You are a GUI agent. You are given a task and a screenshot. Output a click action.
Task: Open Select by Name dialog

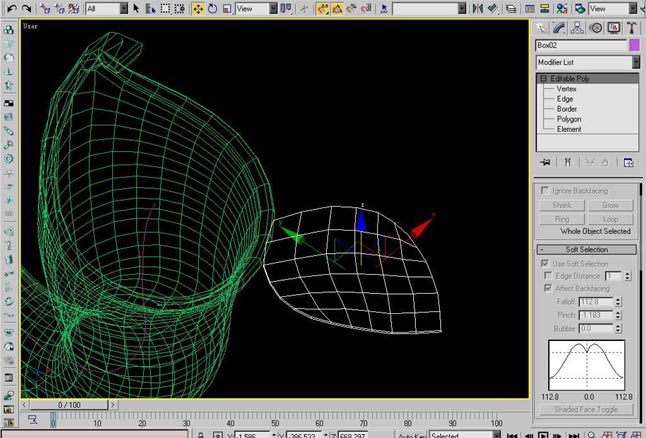coord(150,8)
